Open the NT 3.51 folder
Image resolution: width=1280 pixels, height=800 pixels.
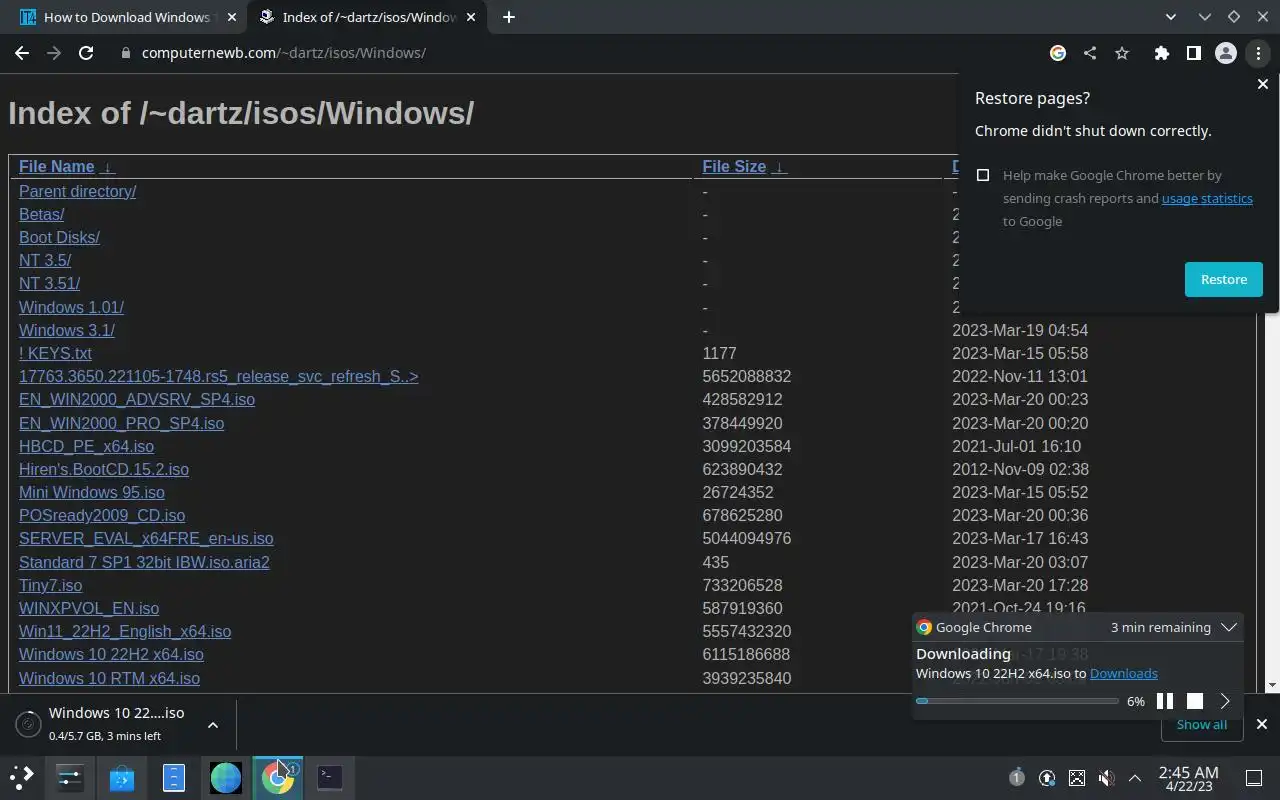(49, 284)
